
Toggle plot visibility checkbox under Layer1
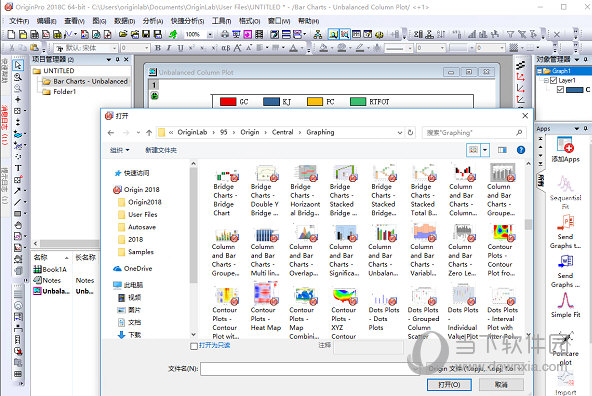click(x=560, y=89)
